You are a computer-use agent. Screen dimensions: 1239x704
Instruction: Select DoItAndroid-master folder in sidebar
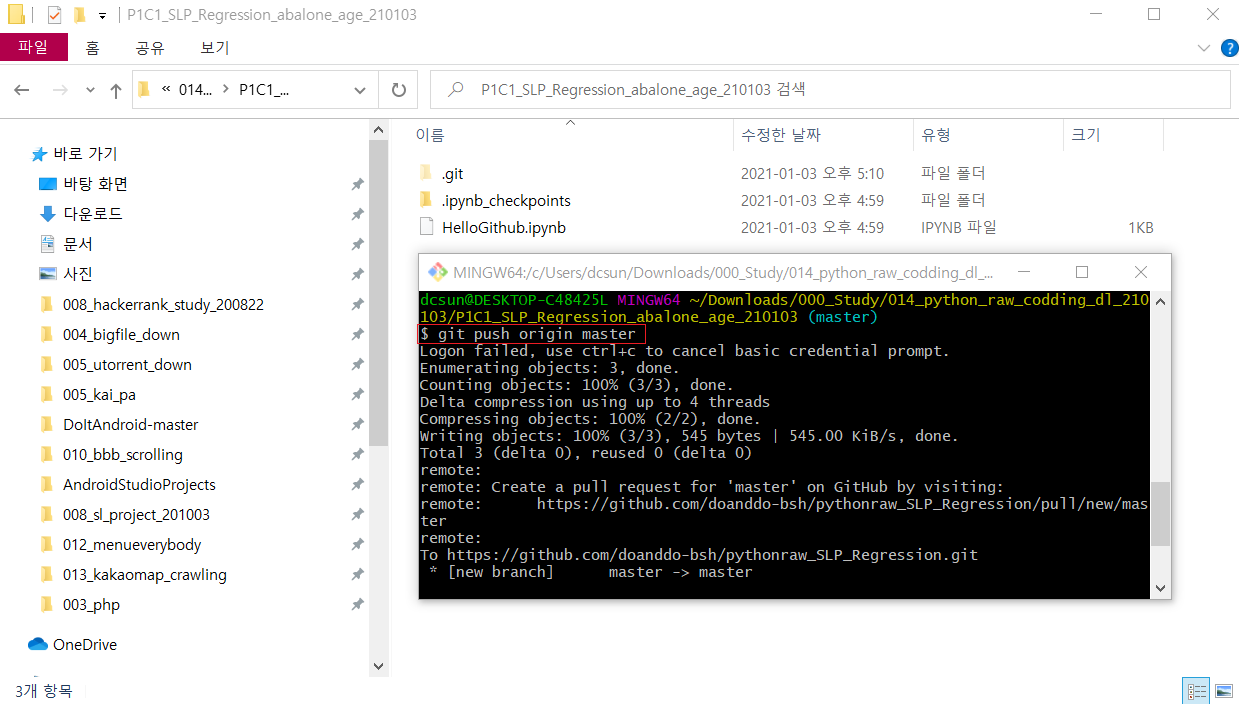click(x=130, y=424)
